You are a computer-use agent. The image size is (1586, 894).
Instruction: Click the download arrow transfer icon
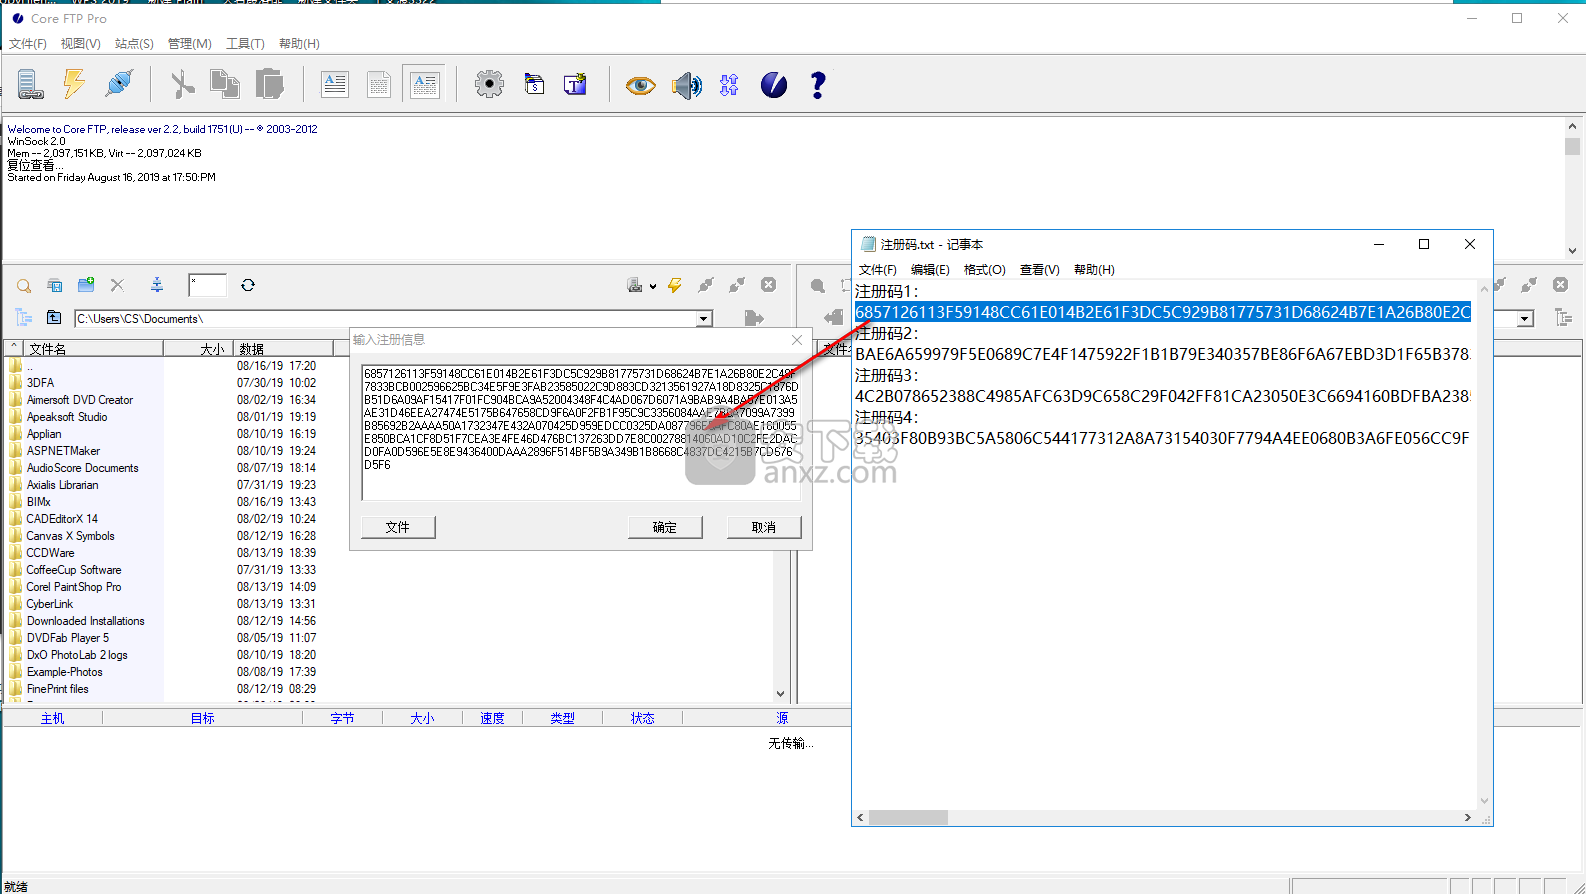point(834,318)
